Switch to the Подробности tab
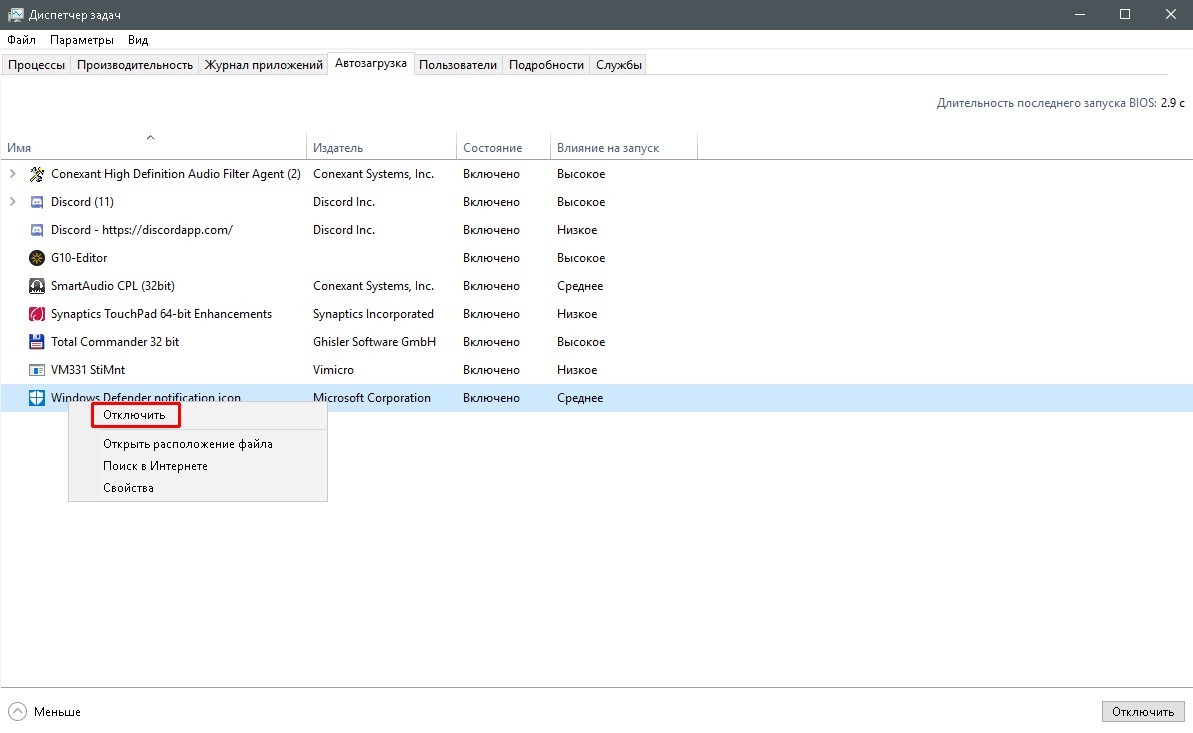This screenshot has height=733, width=1193. [546, 65]
